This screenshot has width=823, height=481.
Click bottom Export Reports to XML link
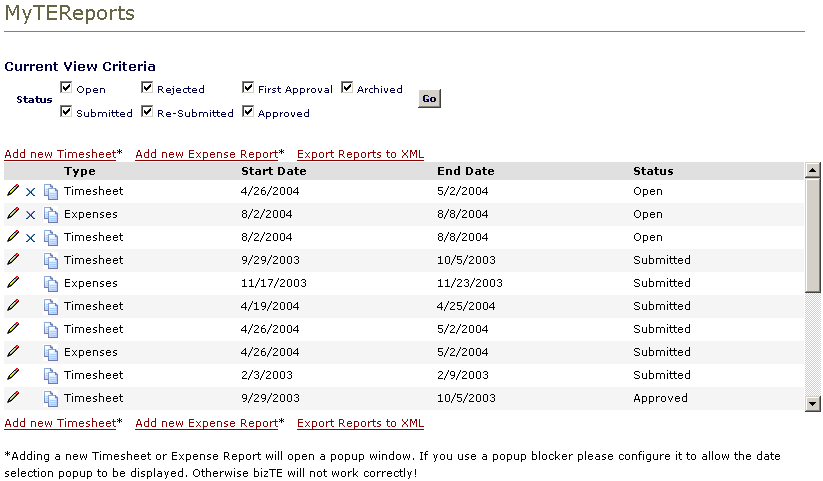(x=360, y=423)
